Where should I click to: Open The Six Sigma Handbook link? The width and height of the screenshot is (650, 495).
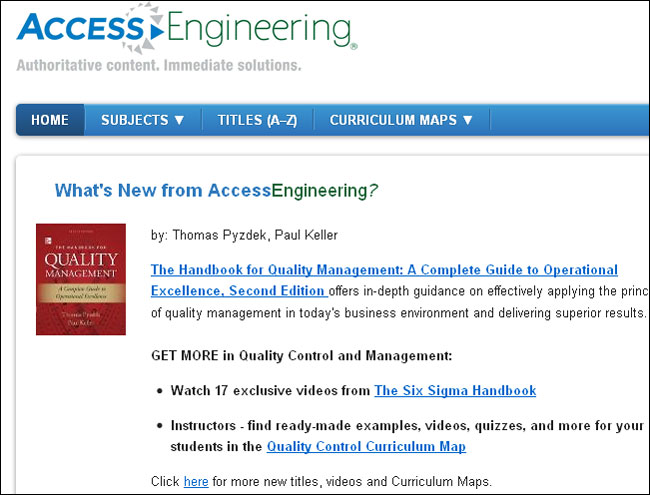click(x=455, y=391)
